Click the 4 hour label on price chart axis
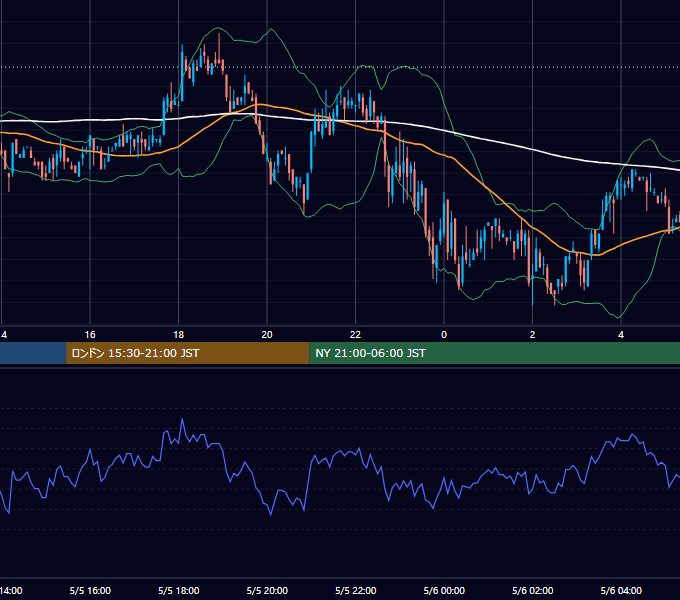680x600 pixels. (621, 335)
